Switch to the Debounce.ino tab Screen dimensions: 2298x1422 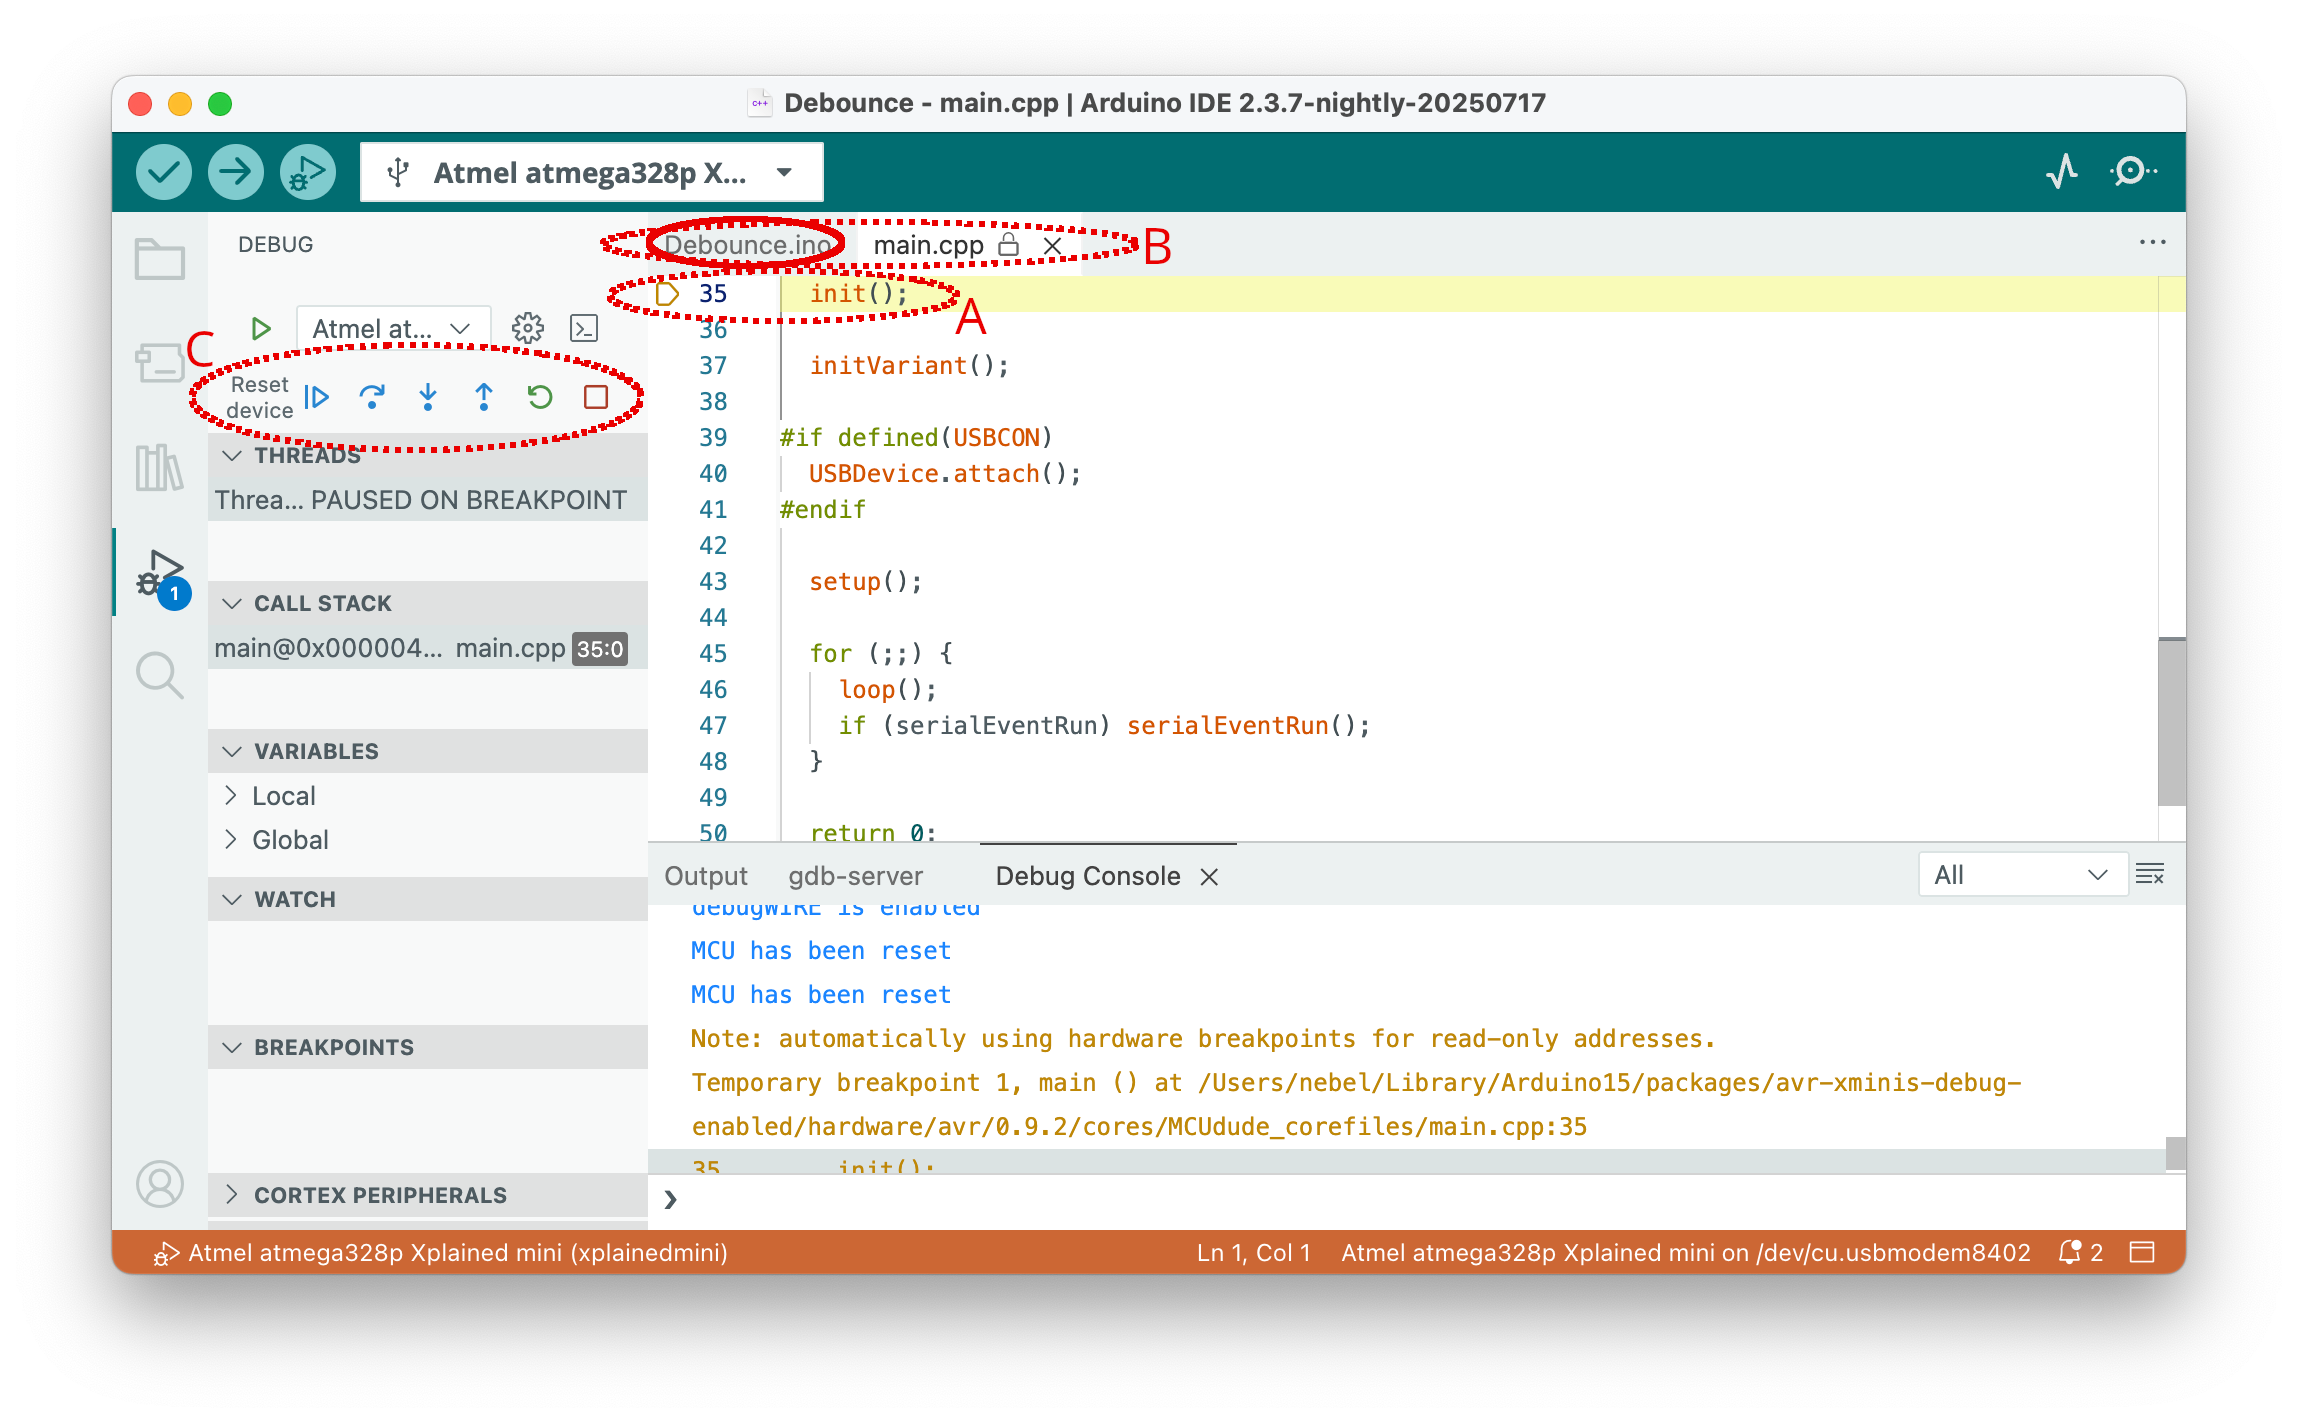746,245
